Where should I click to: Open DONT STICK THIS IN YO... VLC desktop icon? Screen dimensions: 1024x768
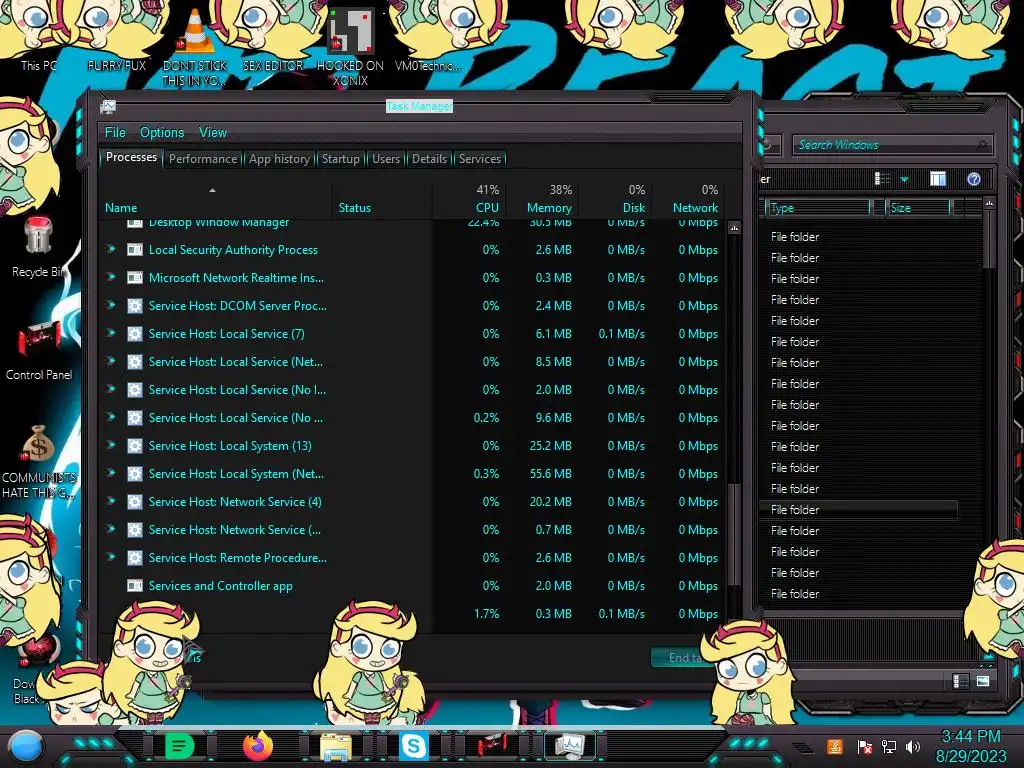coord(195,46)
